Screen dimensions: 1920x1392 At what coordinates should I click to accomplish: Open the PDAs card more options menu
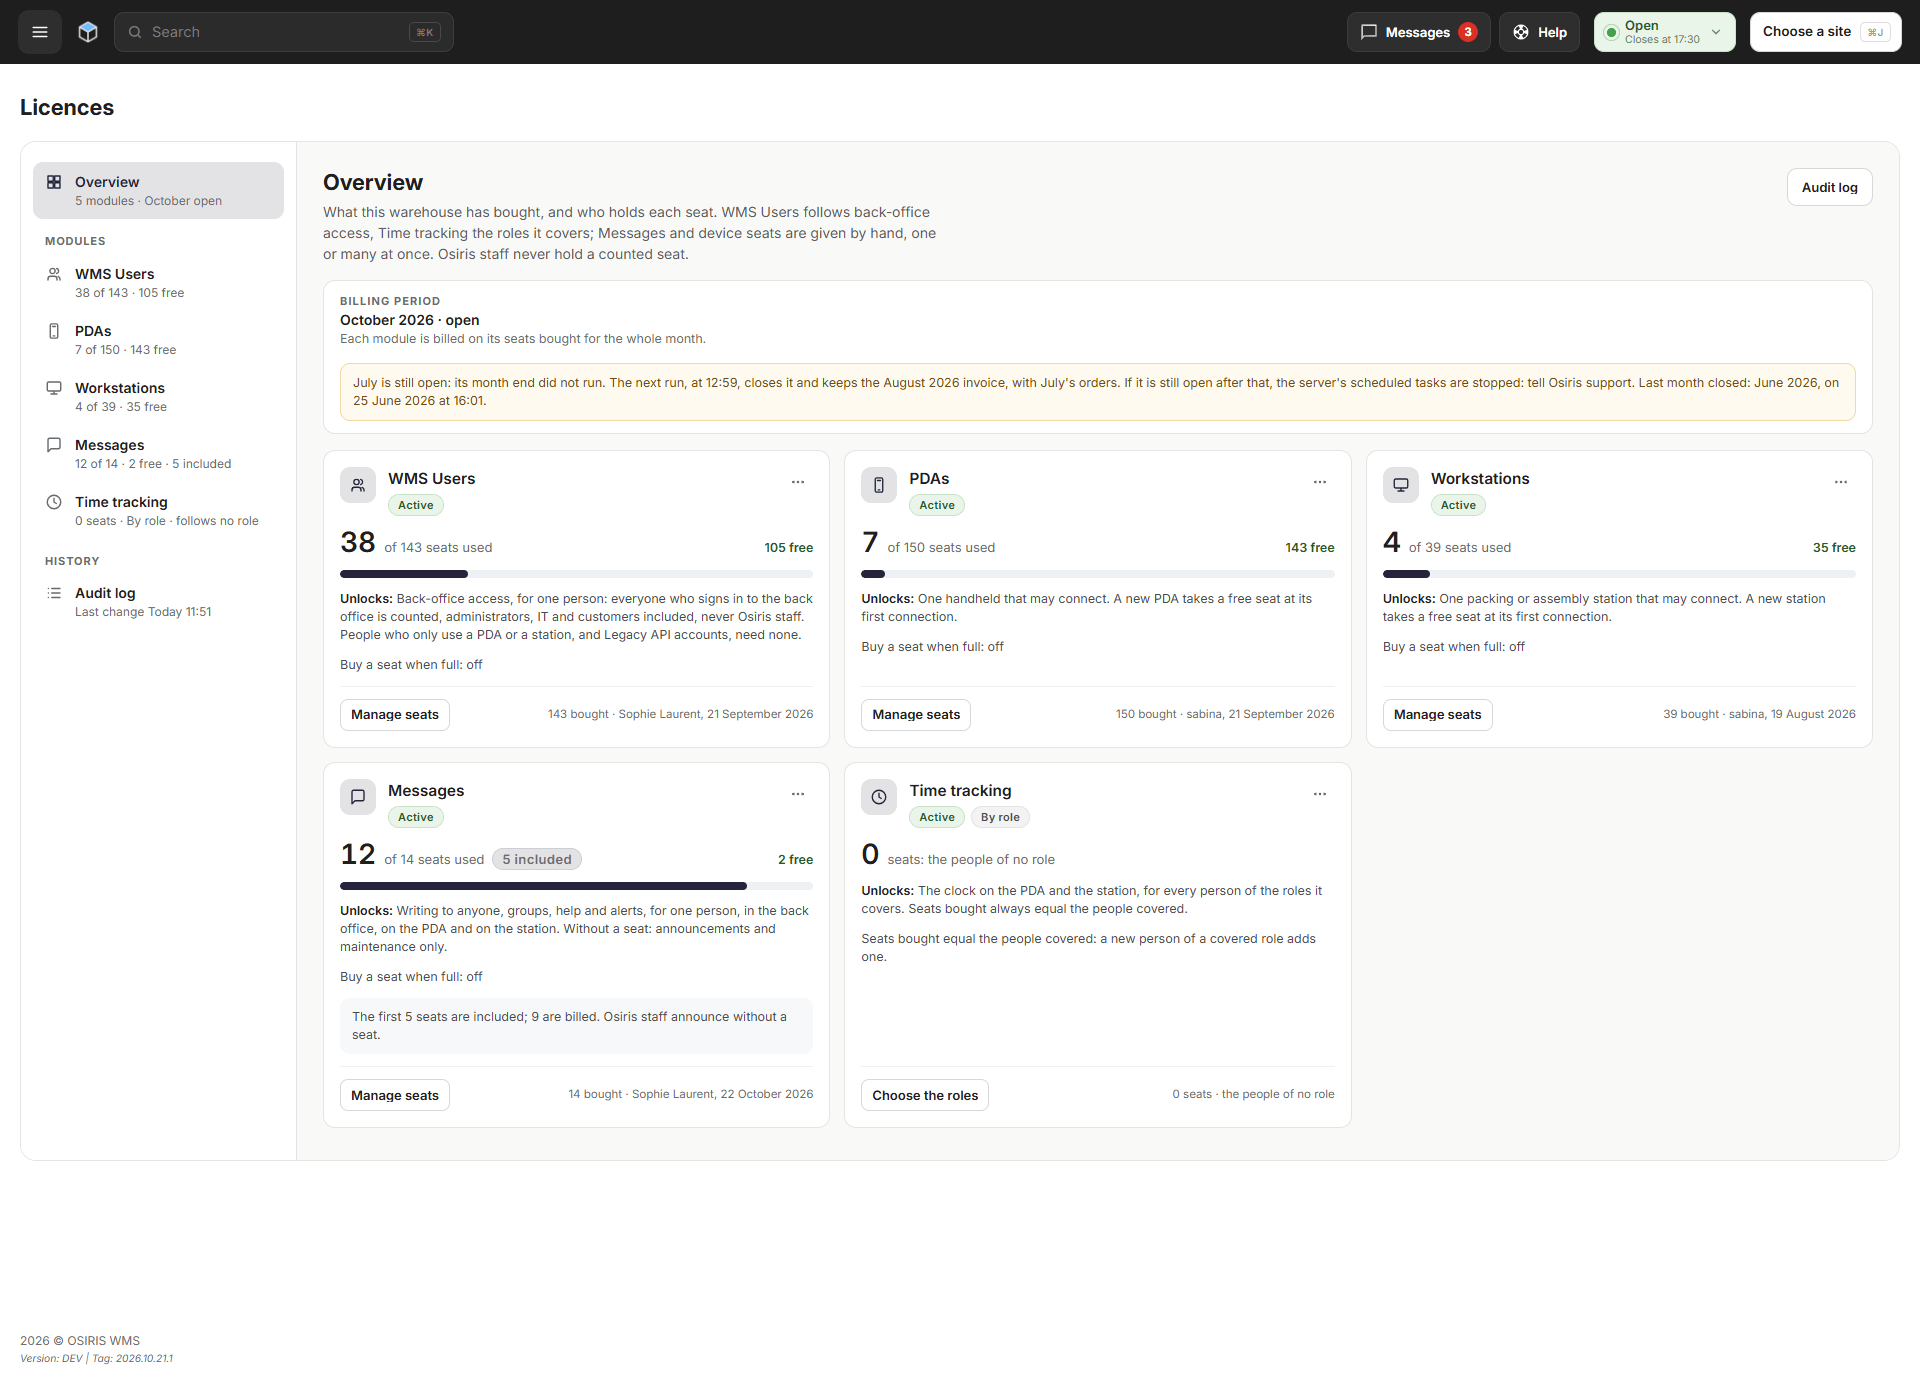(x=1320, y=482)
